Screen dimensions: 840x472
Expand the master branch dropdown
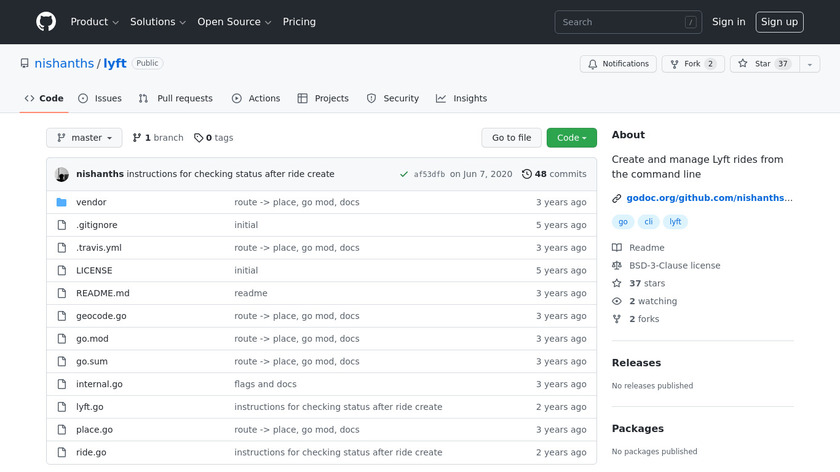(84, 138)
